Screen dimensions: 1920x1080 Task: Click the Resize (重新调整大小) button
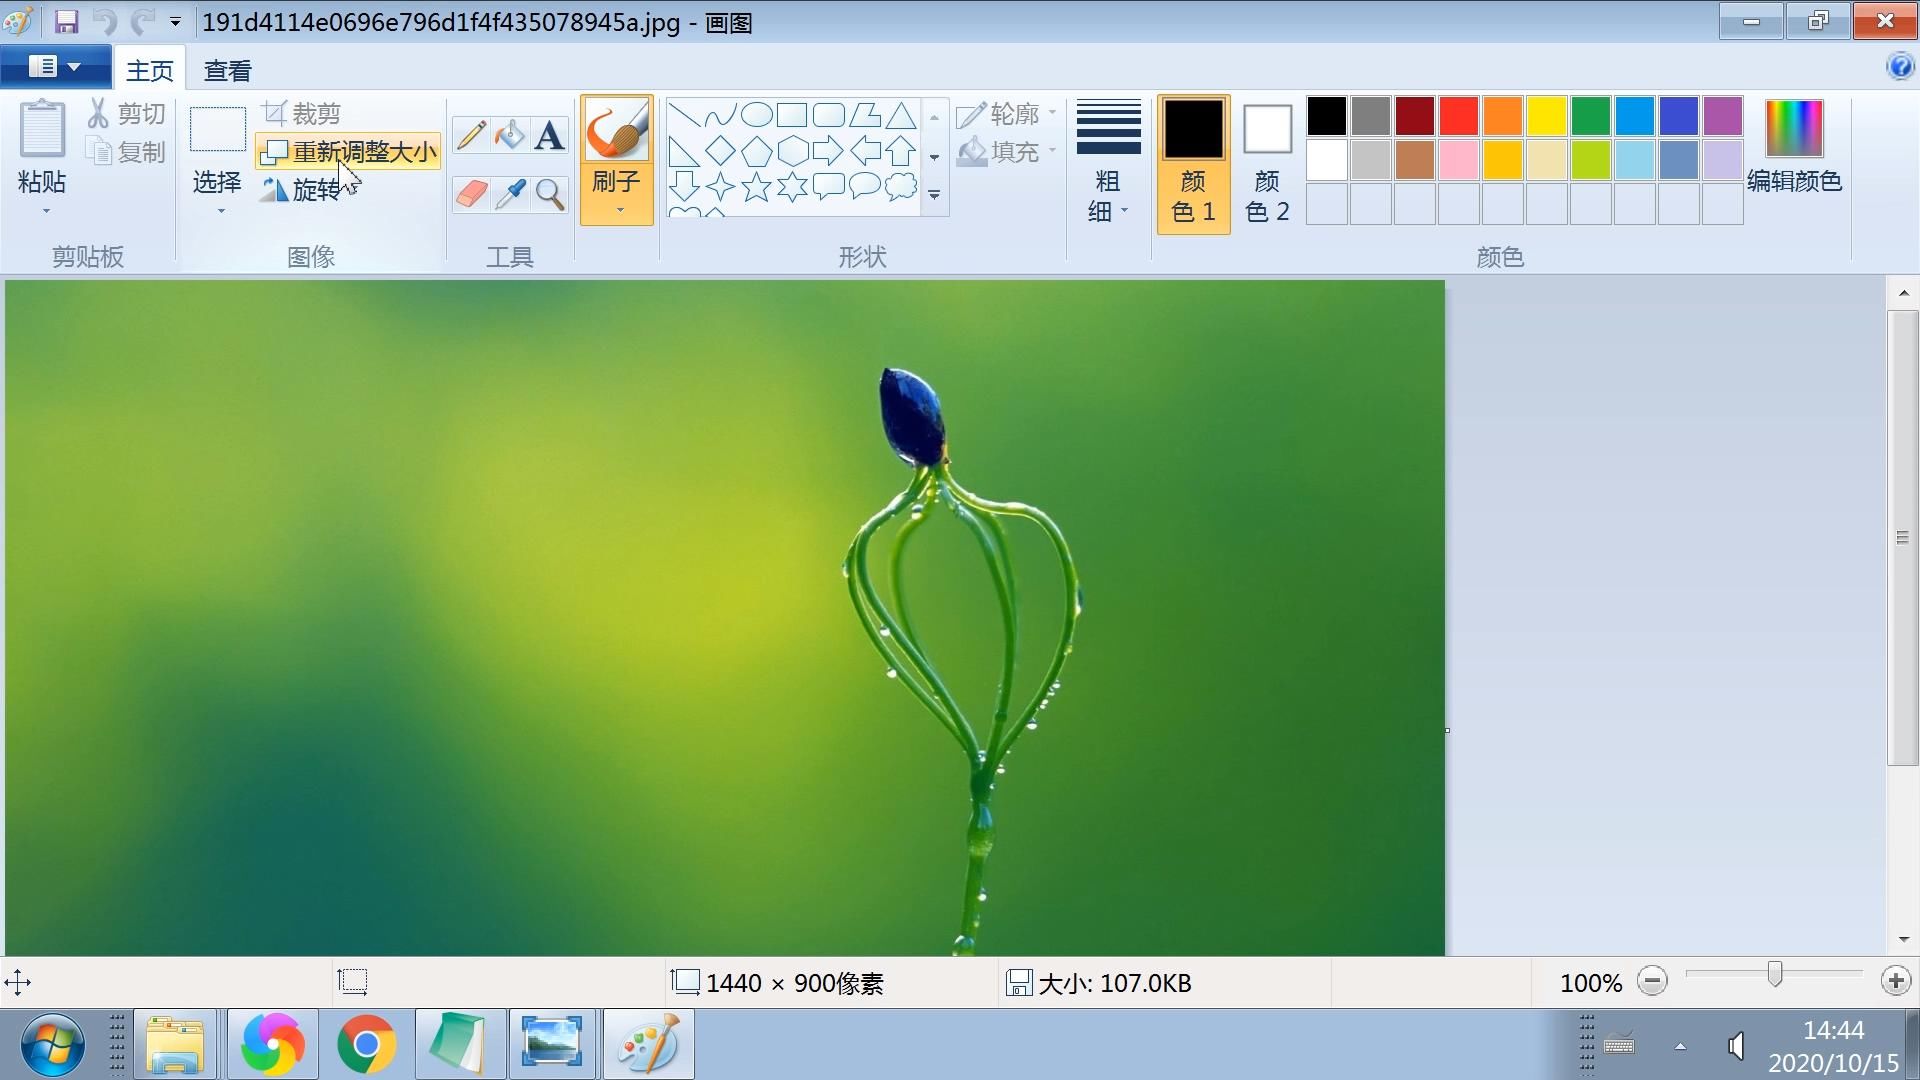coord(349,152)
